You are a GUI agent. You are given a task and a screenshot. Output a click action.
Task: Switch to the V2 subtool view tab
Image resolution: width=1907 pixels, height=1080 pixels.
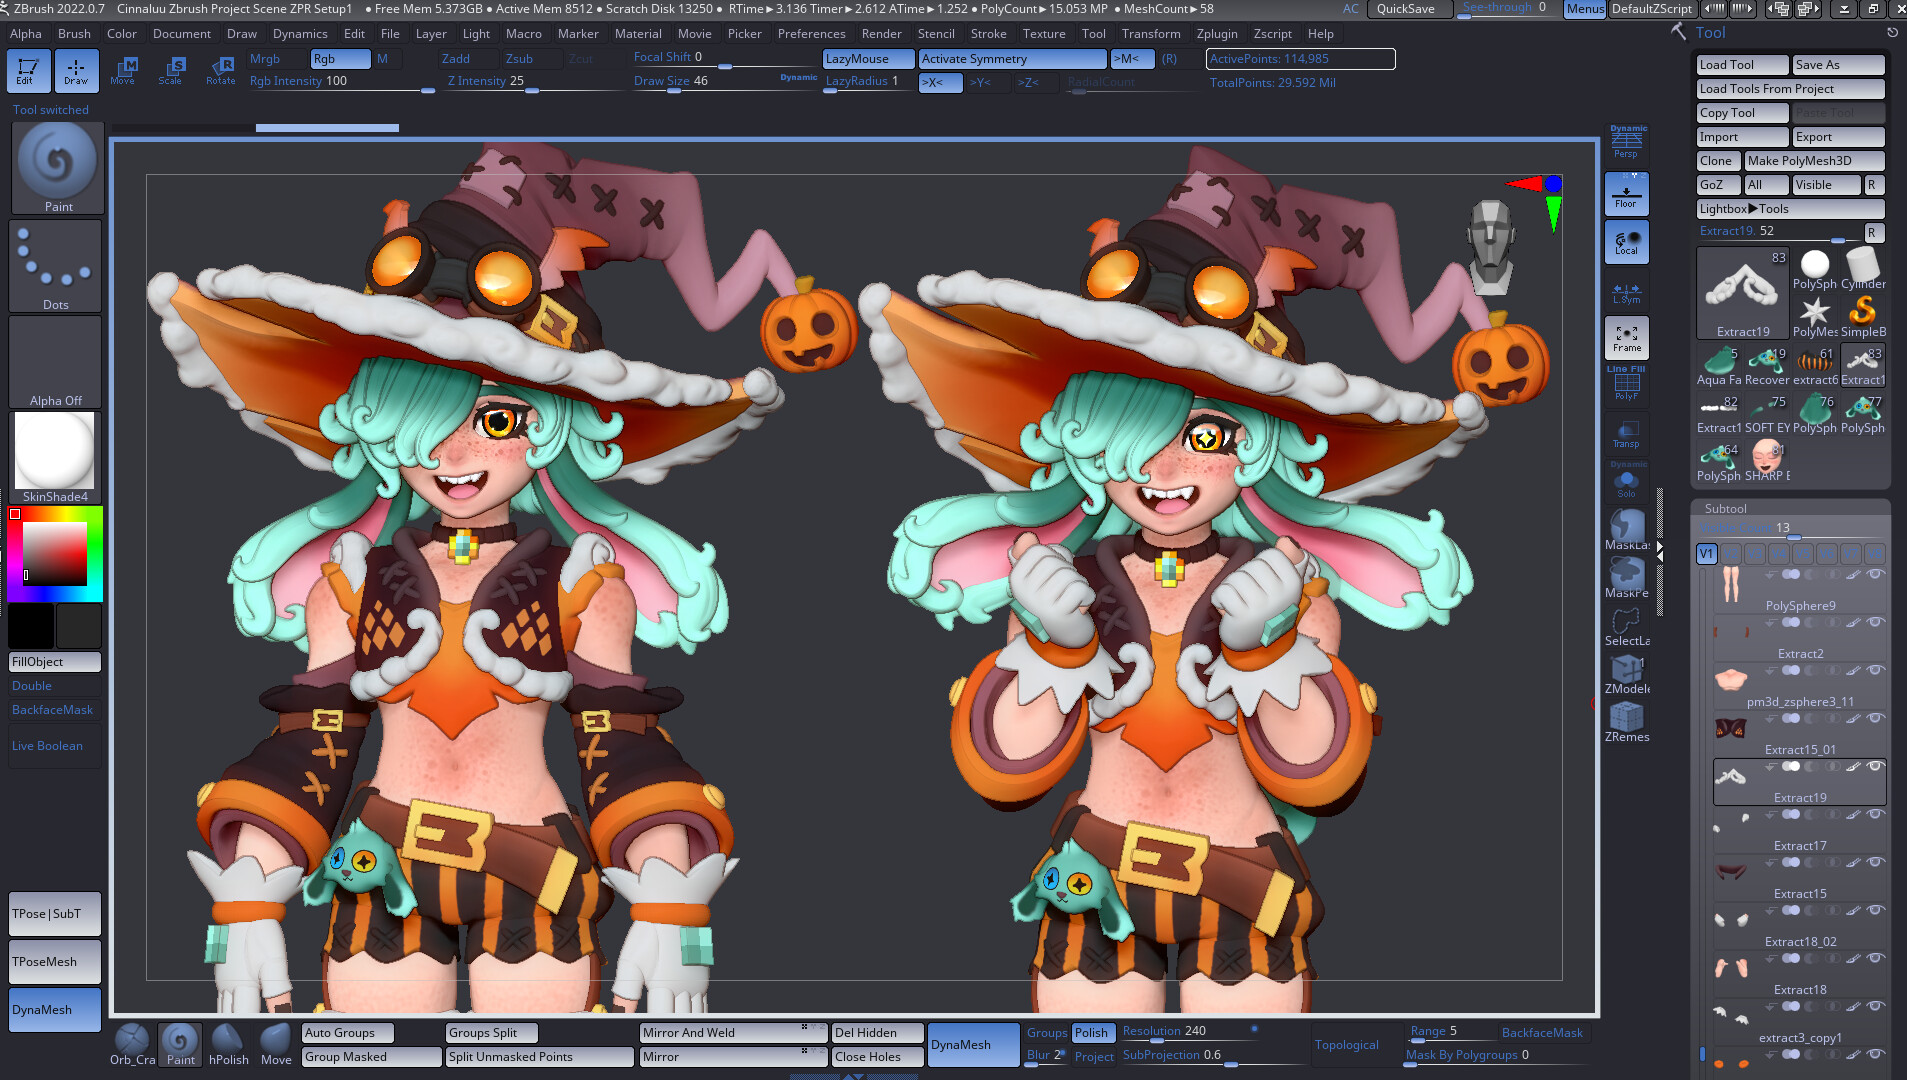coord(1729,553)
